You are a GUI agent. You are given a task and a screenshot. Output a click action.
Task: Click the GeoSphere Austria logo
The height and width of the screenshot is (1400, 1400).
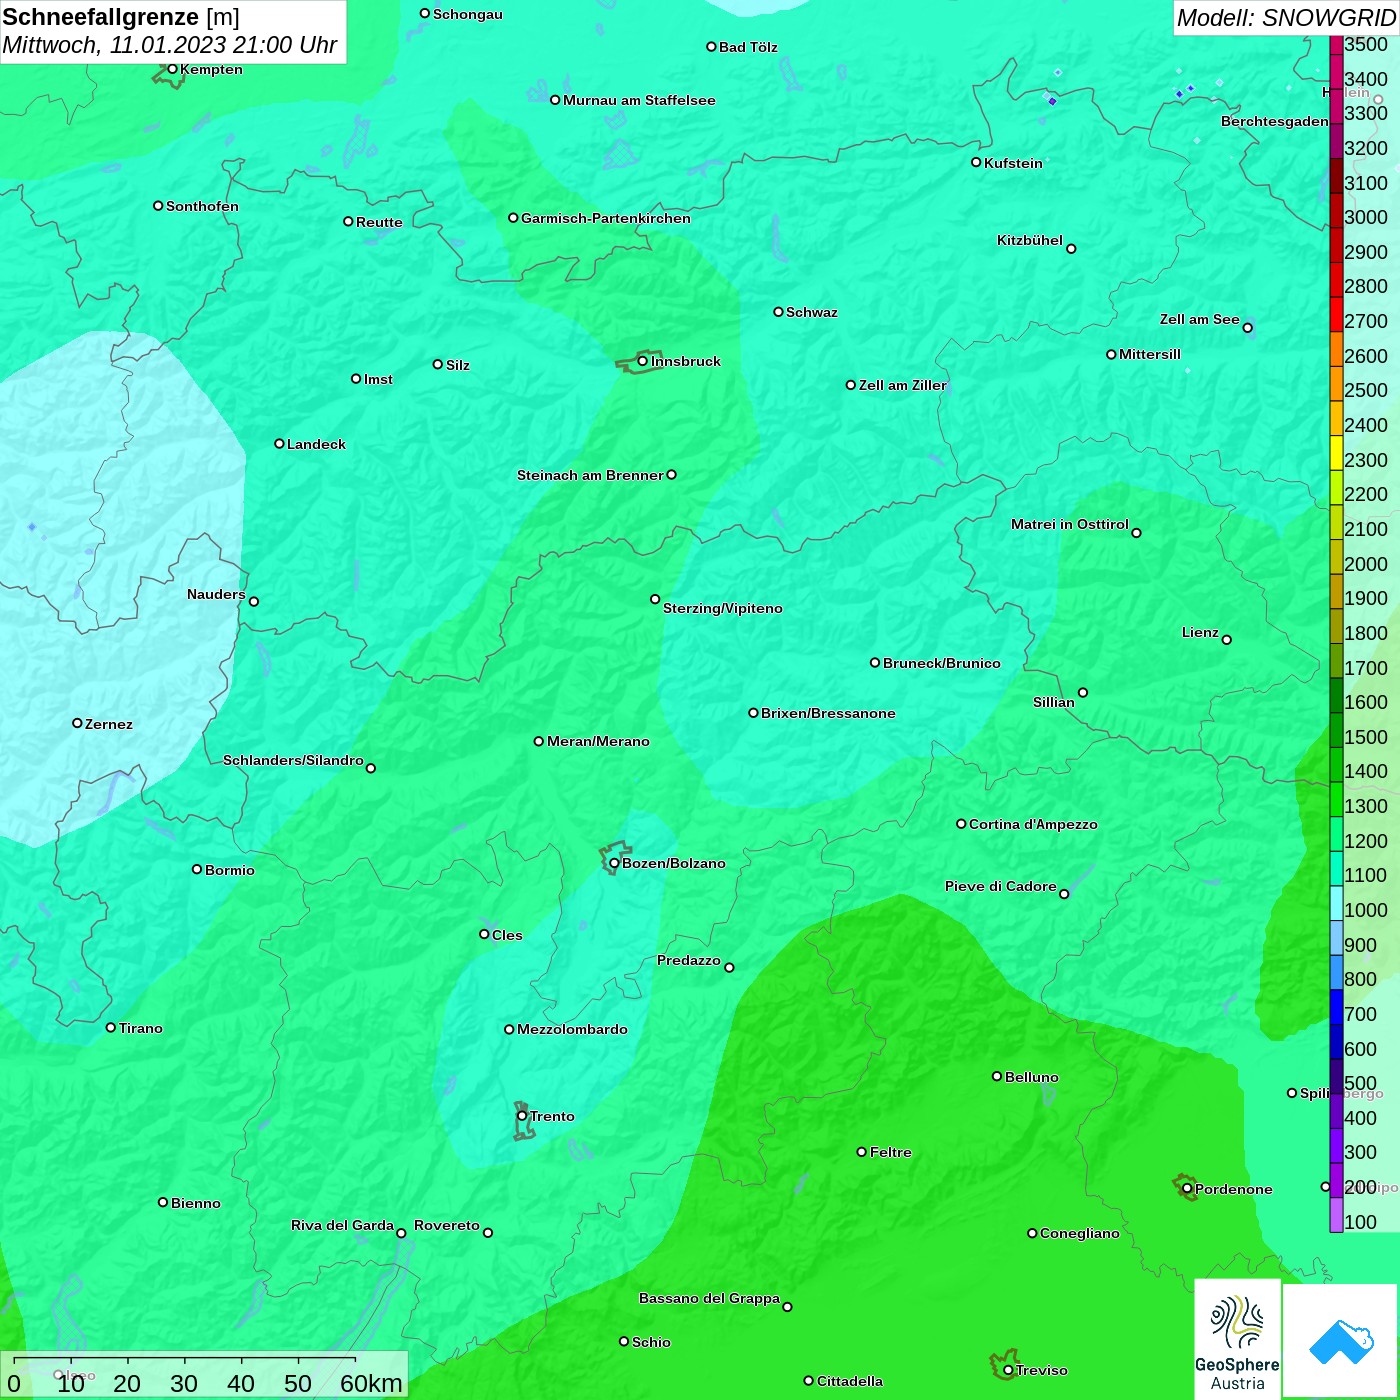pos(1237,1339)
